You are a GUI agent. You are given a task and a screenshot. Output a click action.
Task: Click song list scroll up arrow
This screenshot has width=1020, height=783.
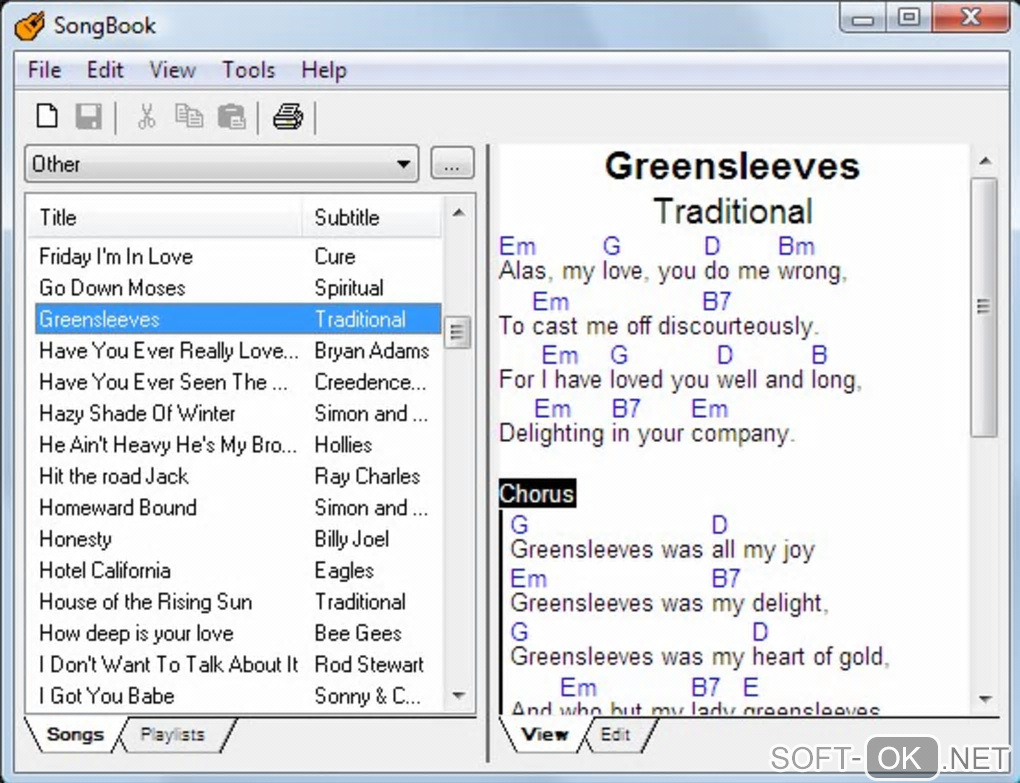click(x=459, y=213)
